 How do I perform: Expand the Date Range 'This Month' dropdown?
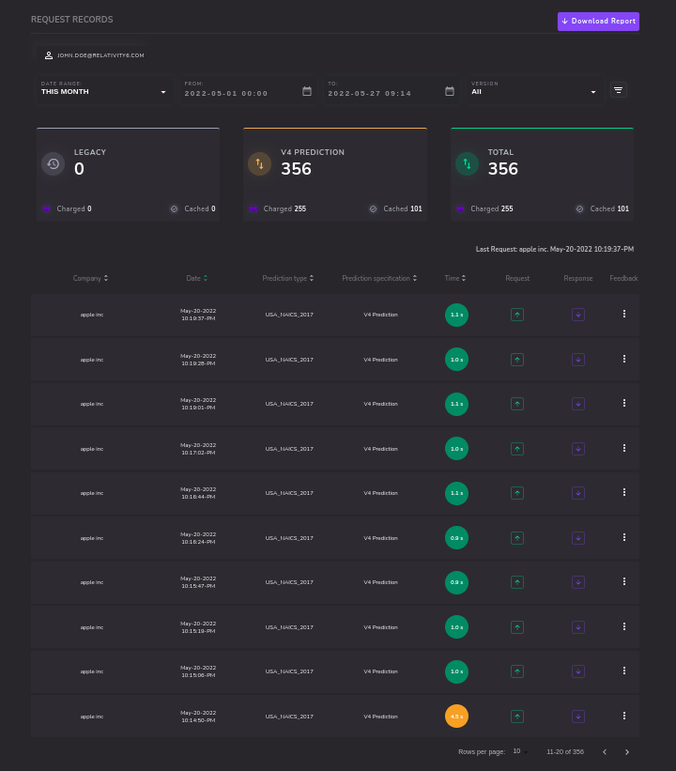click(105, 89)
